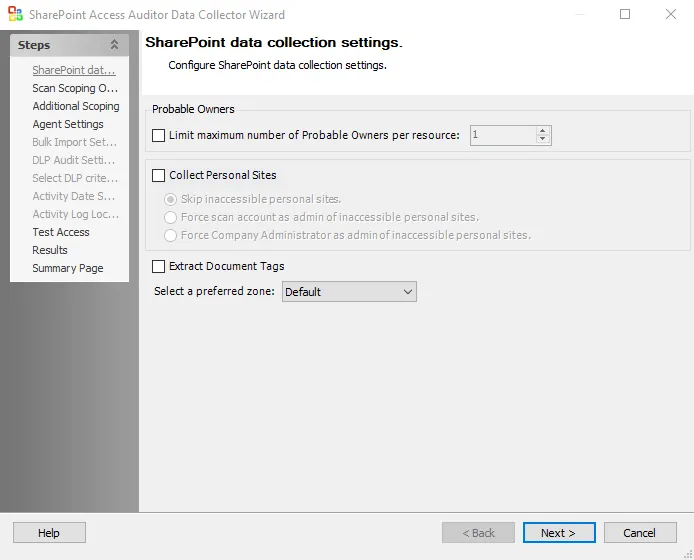Choose Force Company Administrator as admin option
This screenshot has height=560, width=694.
[x=170, y=235]
